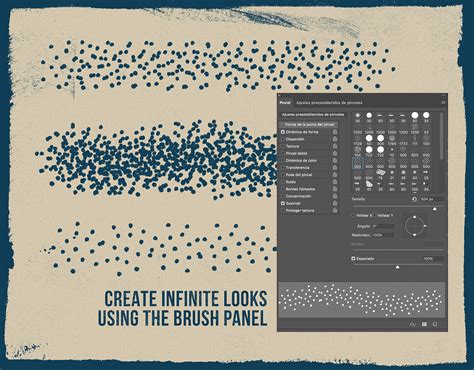Uncheck the Espaciado checkbox
The height and width of the screenshot is (370, 474).
[x=353, y=259]
